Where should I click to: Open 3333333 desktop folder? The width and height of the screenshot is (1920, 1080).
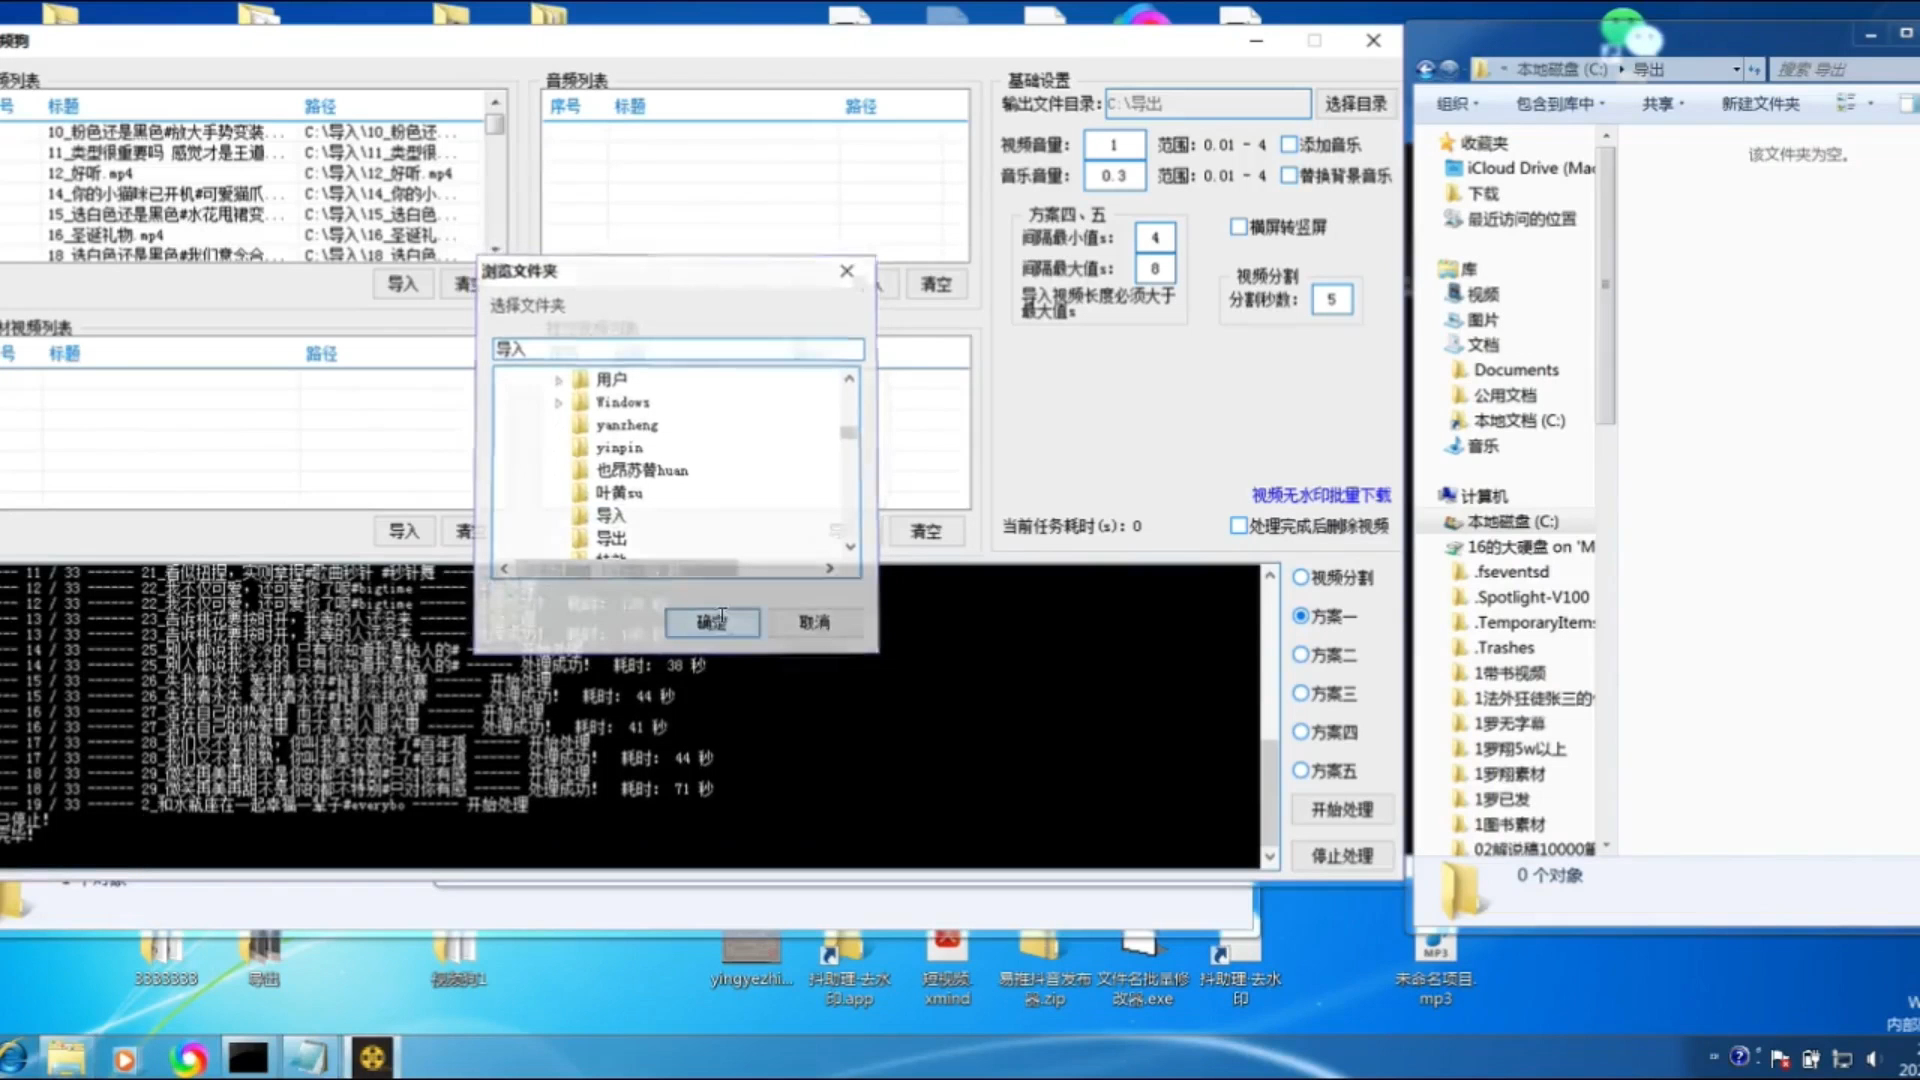(x=165, y=960)
